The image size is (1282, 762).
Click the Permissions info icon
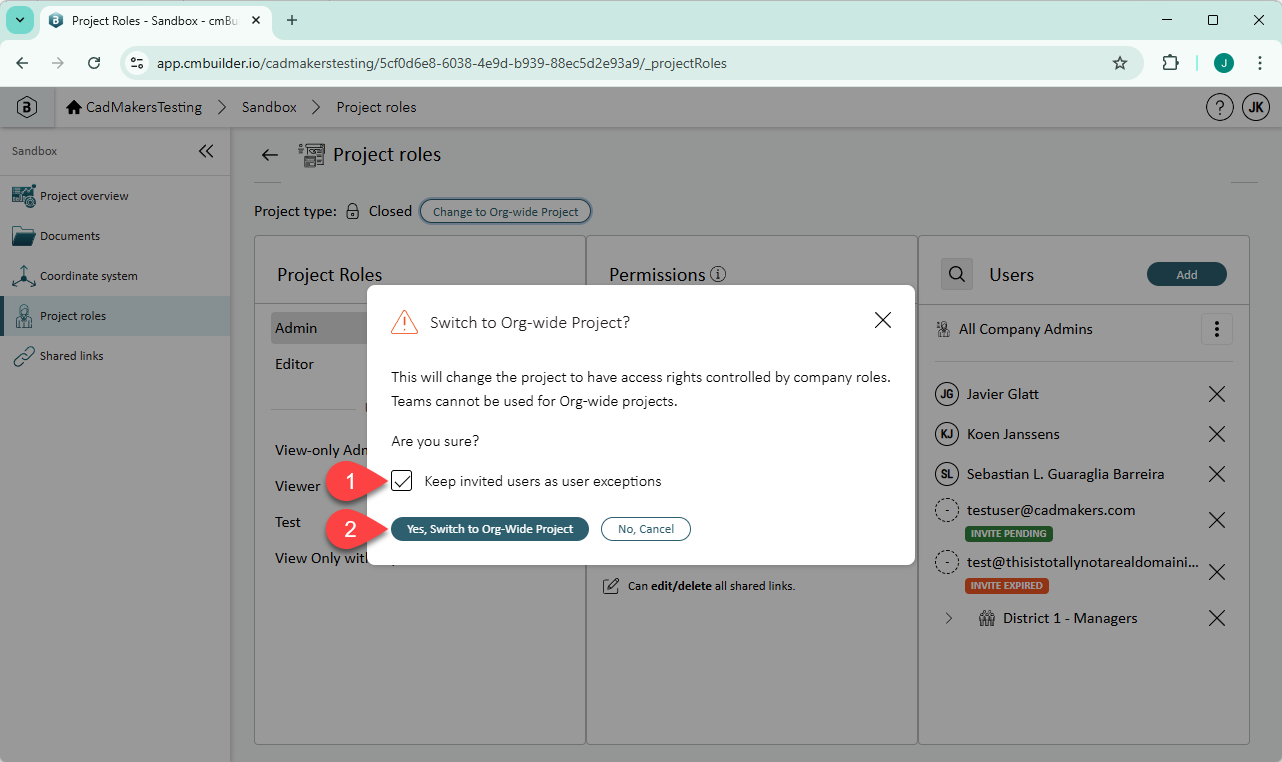click(718, 274)
